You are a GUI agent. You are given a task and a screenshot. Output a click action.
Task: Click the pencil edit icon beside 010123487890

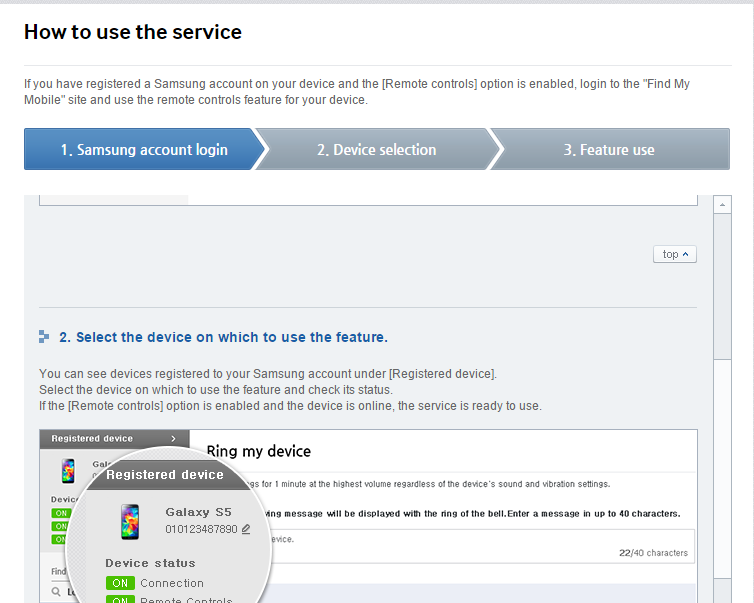tap(246, 529)
